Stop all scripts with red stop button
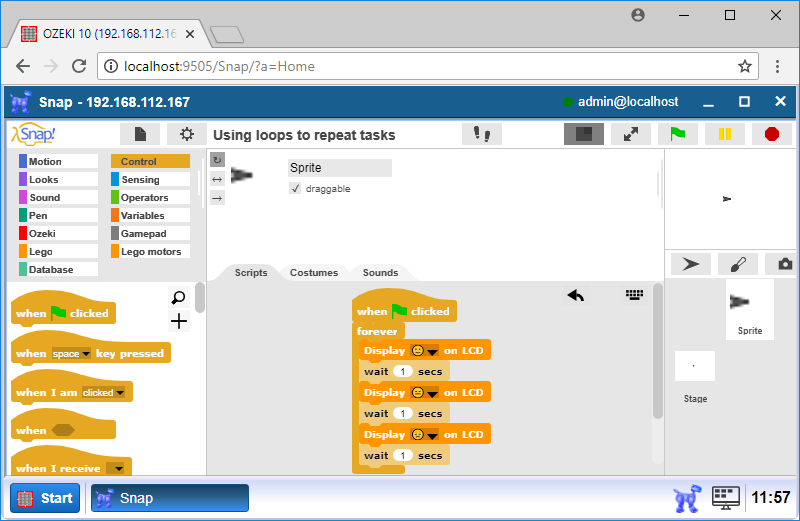The height and width of the screenshot is (521, 800). (772, 134)
